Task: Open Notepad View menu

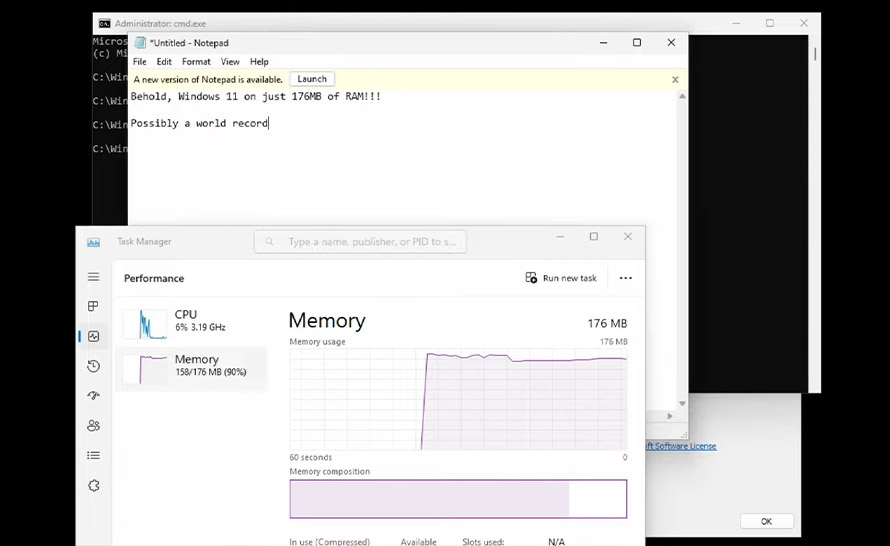Action: coord(230,61)
